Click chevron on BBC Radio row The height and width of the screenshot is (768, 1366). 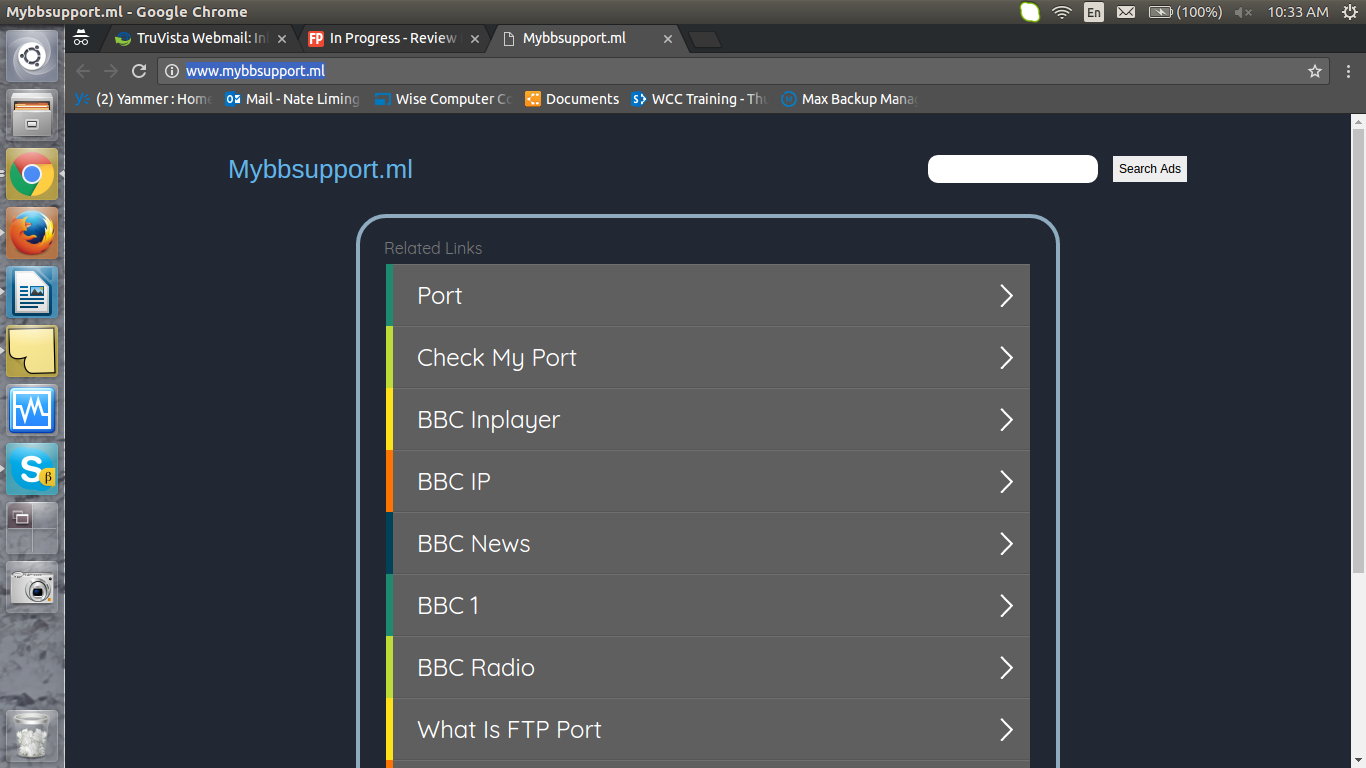[x=1007, y=668]
